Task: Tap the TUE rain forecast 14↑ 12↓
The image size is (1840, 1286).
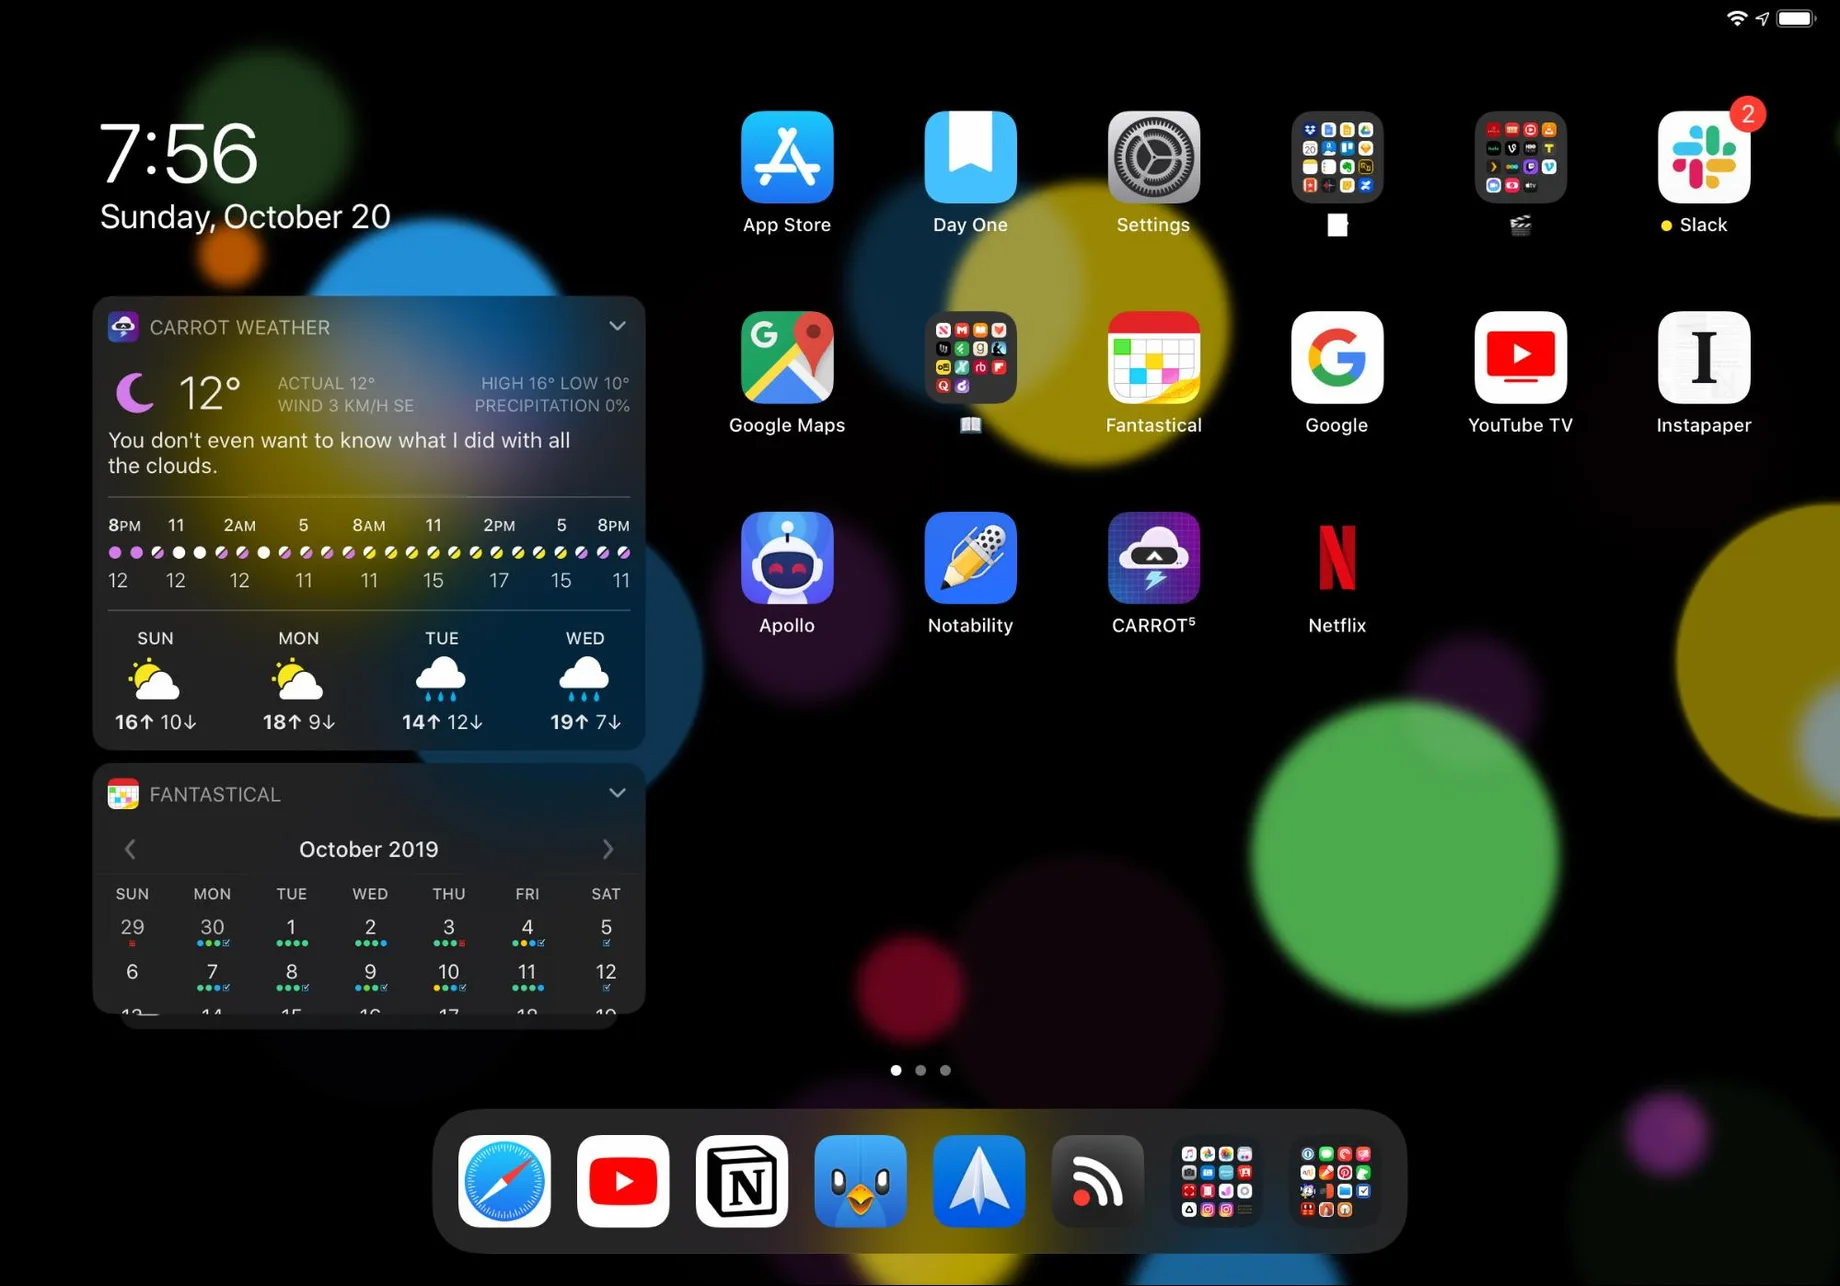Action: [x=442, y=680]
